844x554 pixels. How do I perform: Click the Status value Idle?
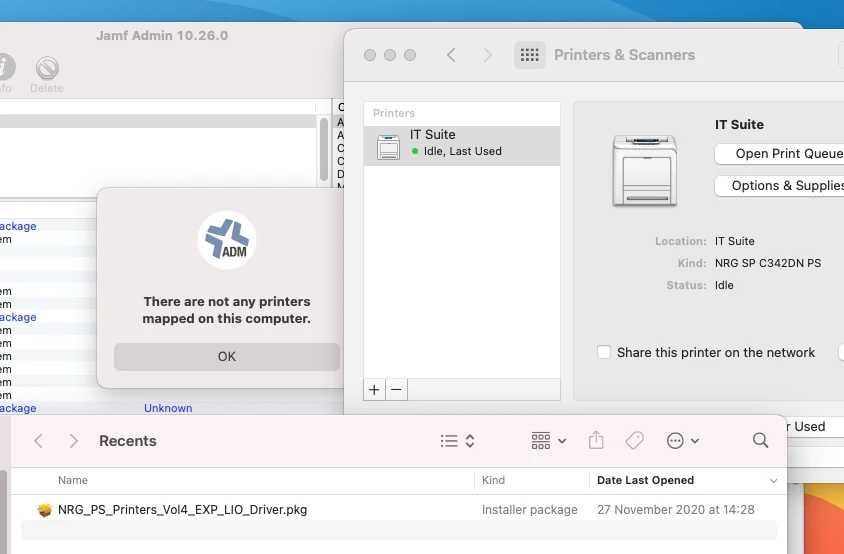click(x=724, y=285)
